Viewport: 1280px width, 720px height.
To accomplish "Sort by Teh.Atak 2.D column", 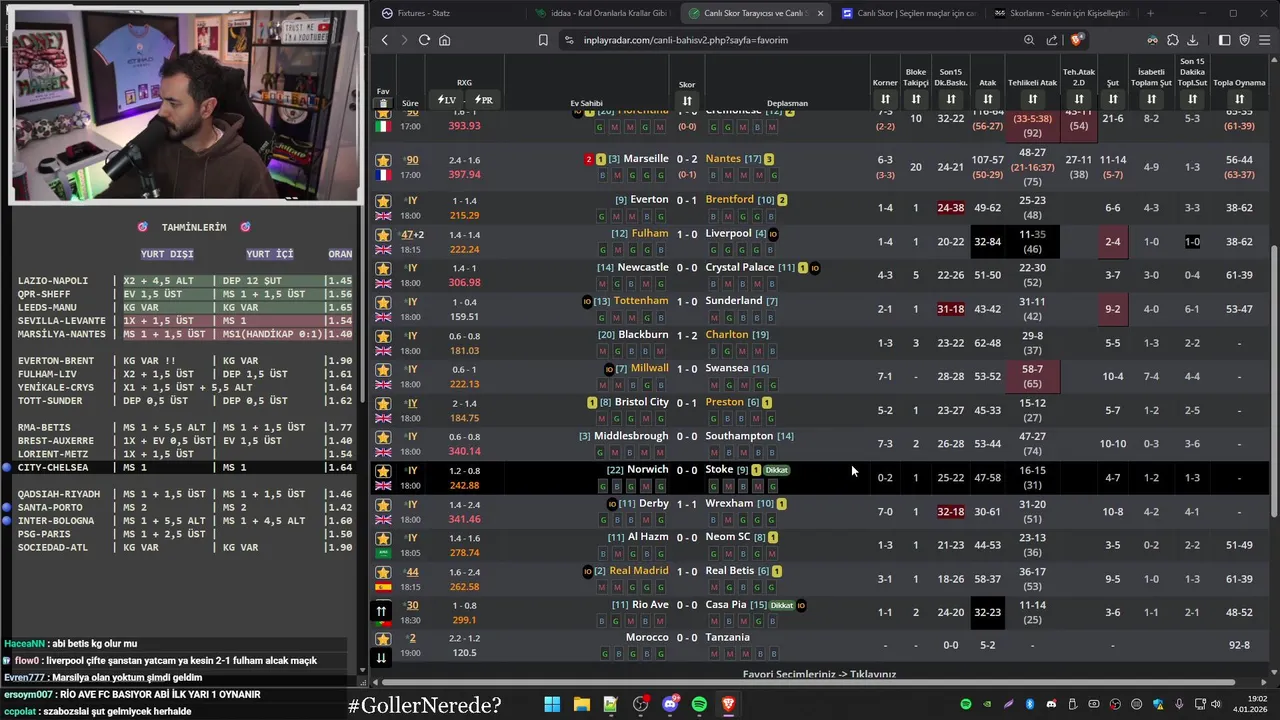I will (1079, 99).
